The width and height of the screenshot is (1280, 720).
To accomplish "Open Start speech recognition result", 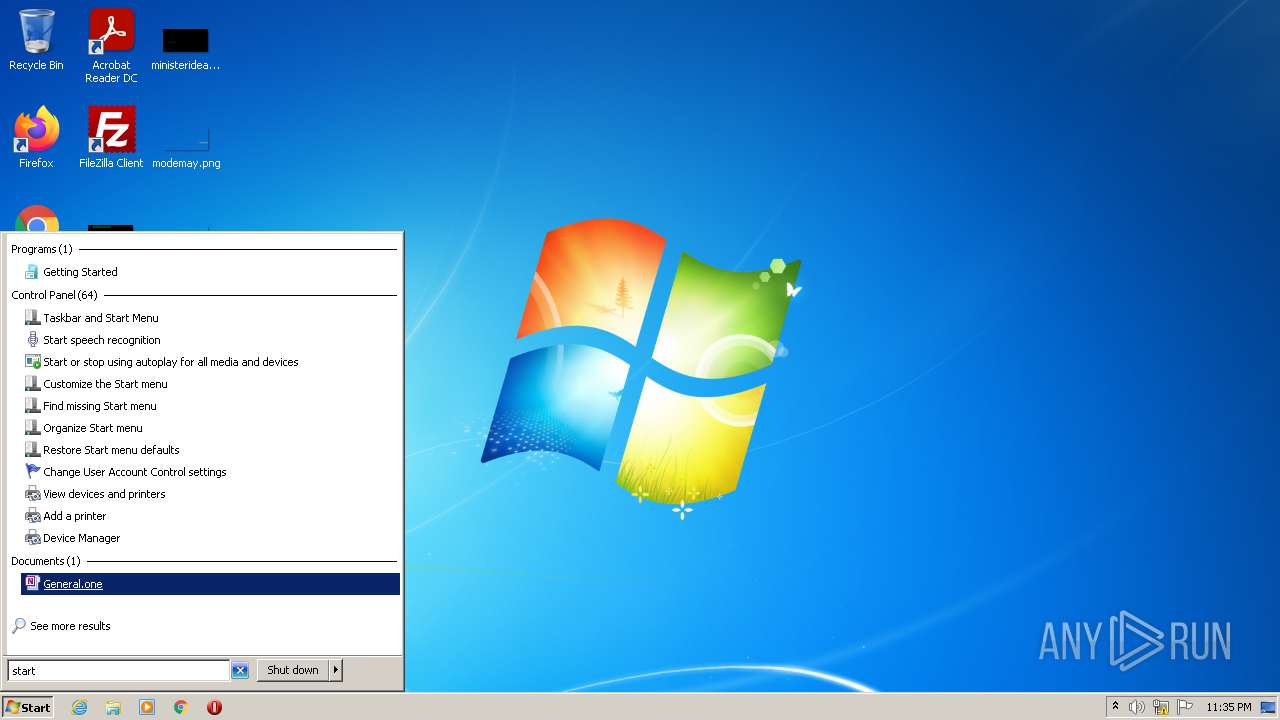I will (211, 340).
